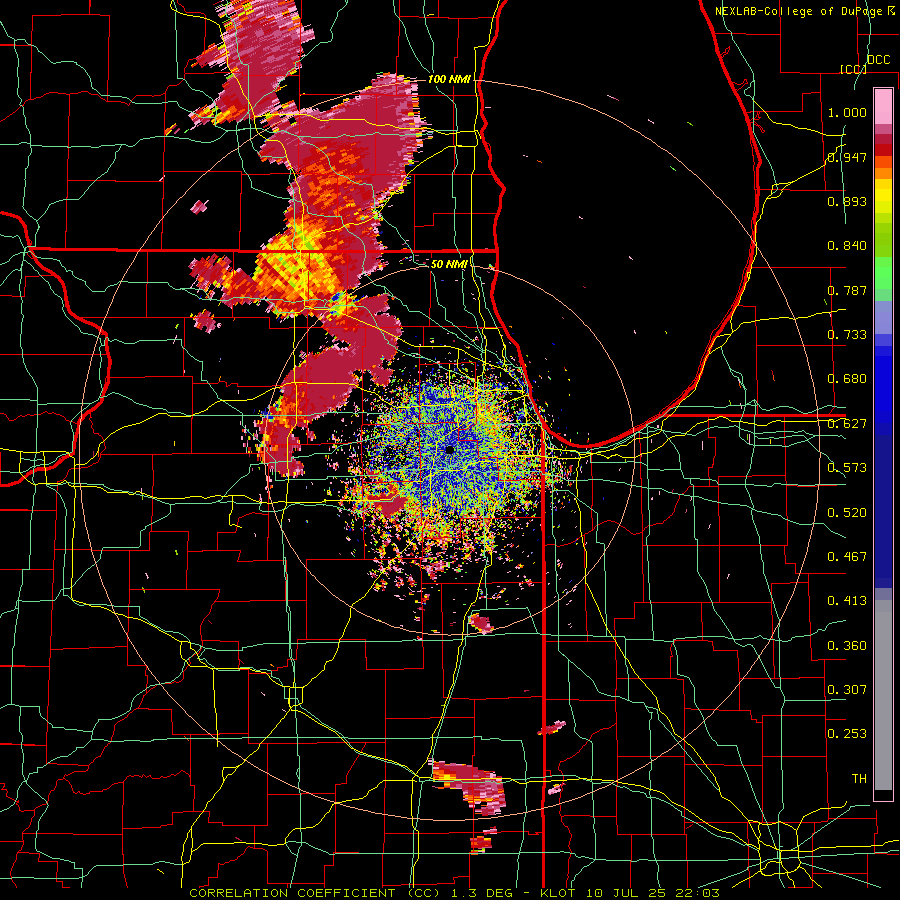Click the TH threshold label on legend
Screen dimensions: 900x900
point(859,779)
